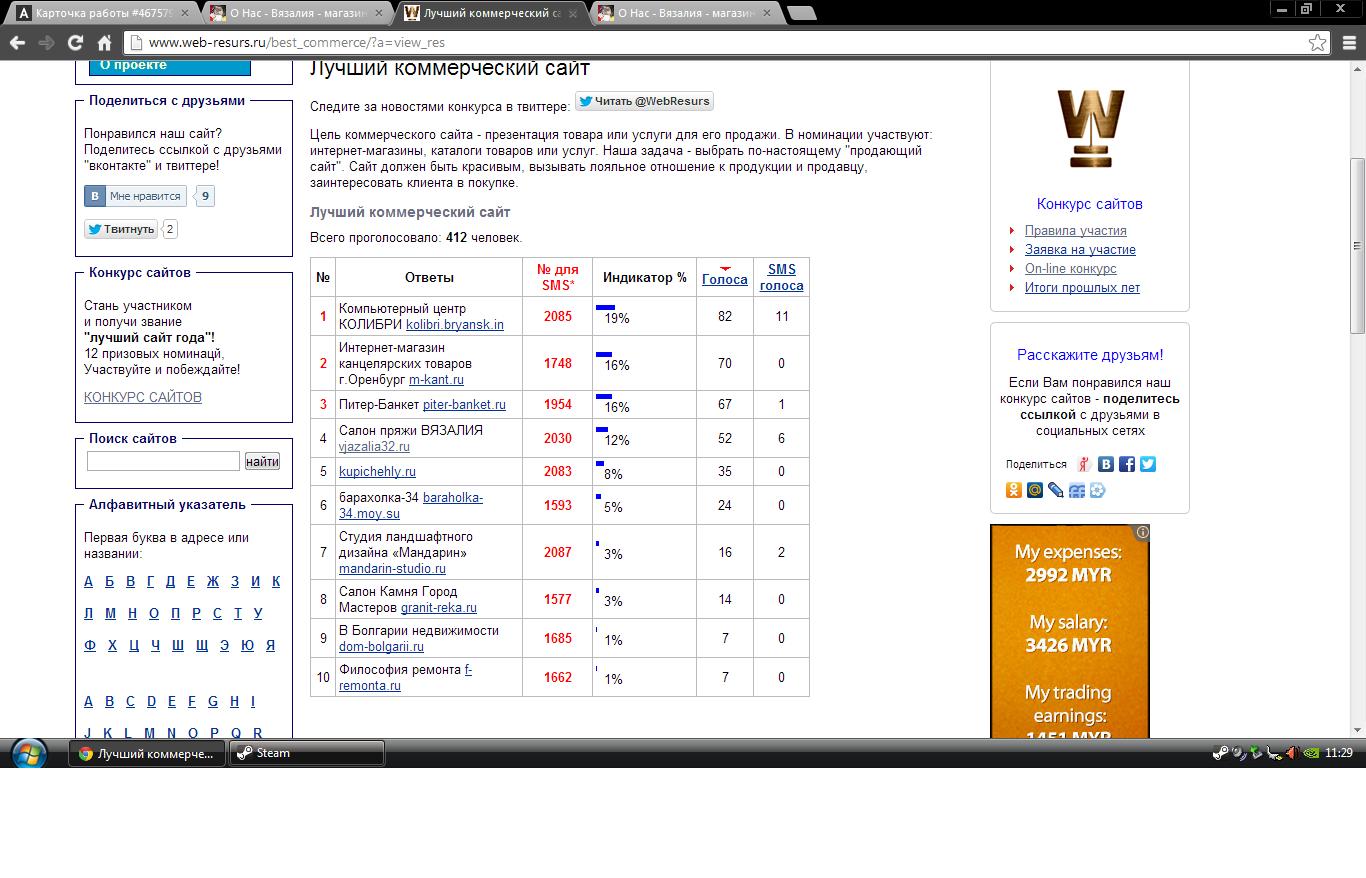This screenshot has width=1366, height=878.
Task: Open Итоги прошлых лет link
Action: 1082,287
